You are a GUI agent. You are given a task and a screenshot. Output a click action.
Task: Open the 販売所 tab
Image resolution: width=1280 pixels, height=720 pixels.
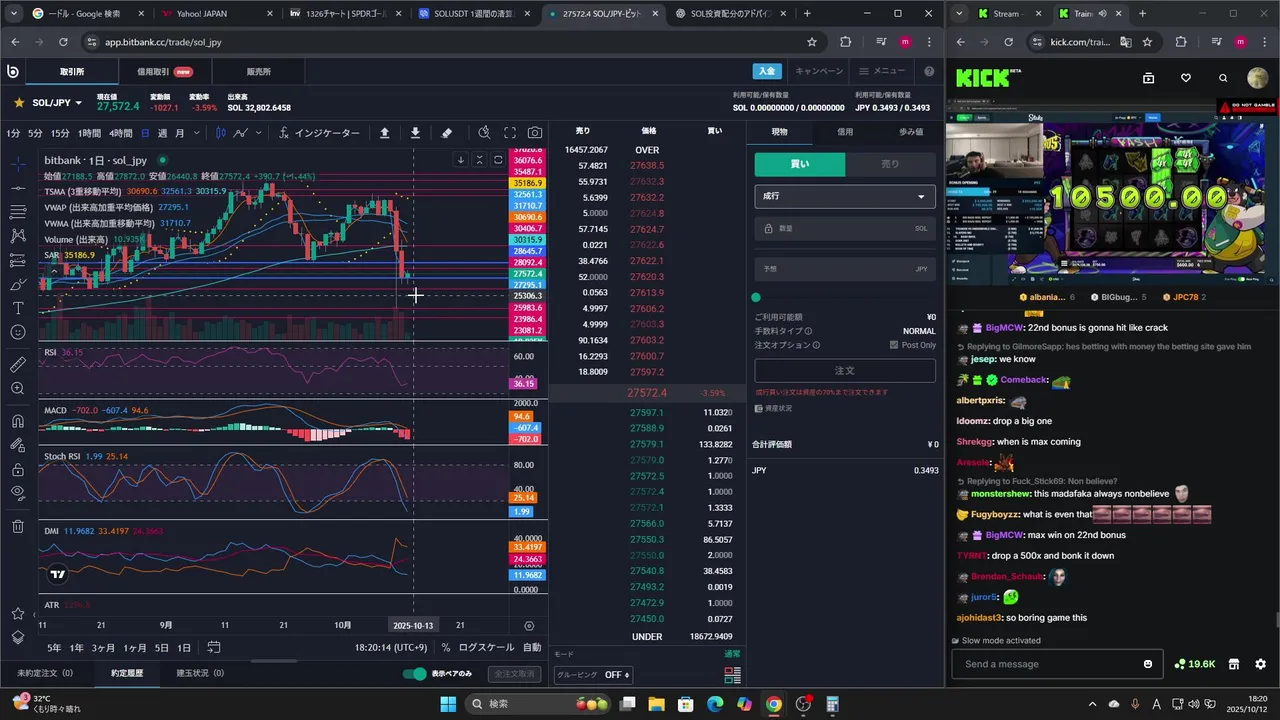click(x=258, y=72)
